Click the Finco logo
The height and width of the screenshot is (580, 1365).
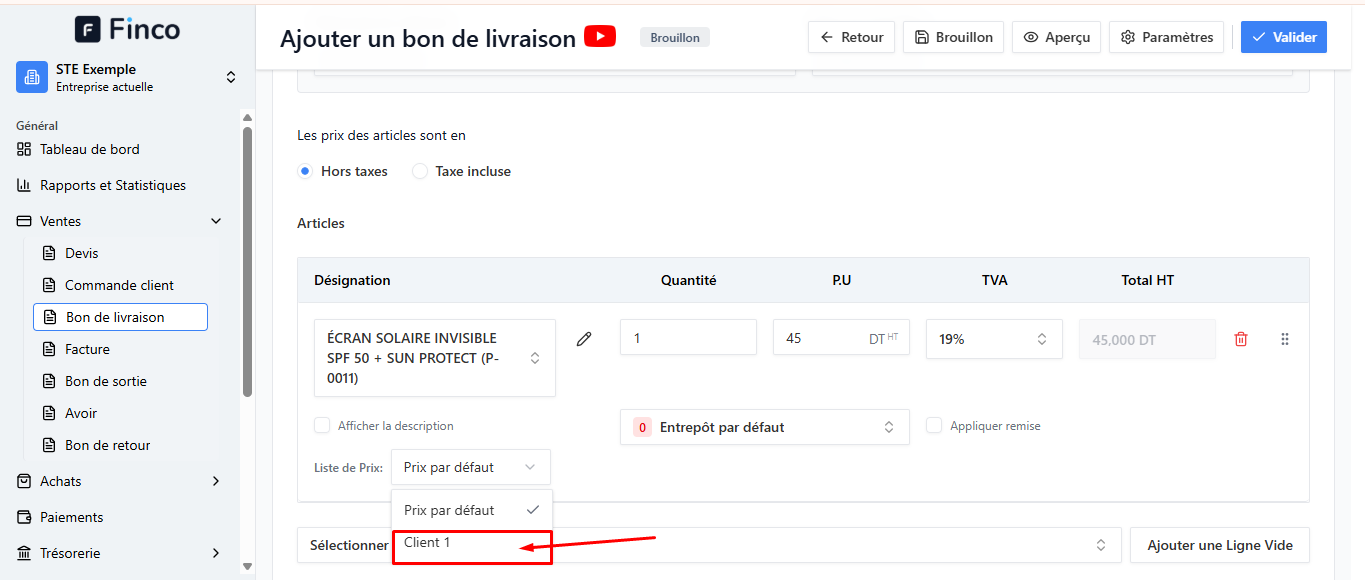128,29
